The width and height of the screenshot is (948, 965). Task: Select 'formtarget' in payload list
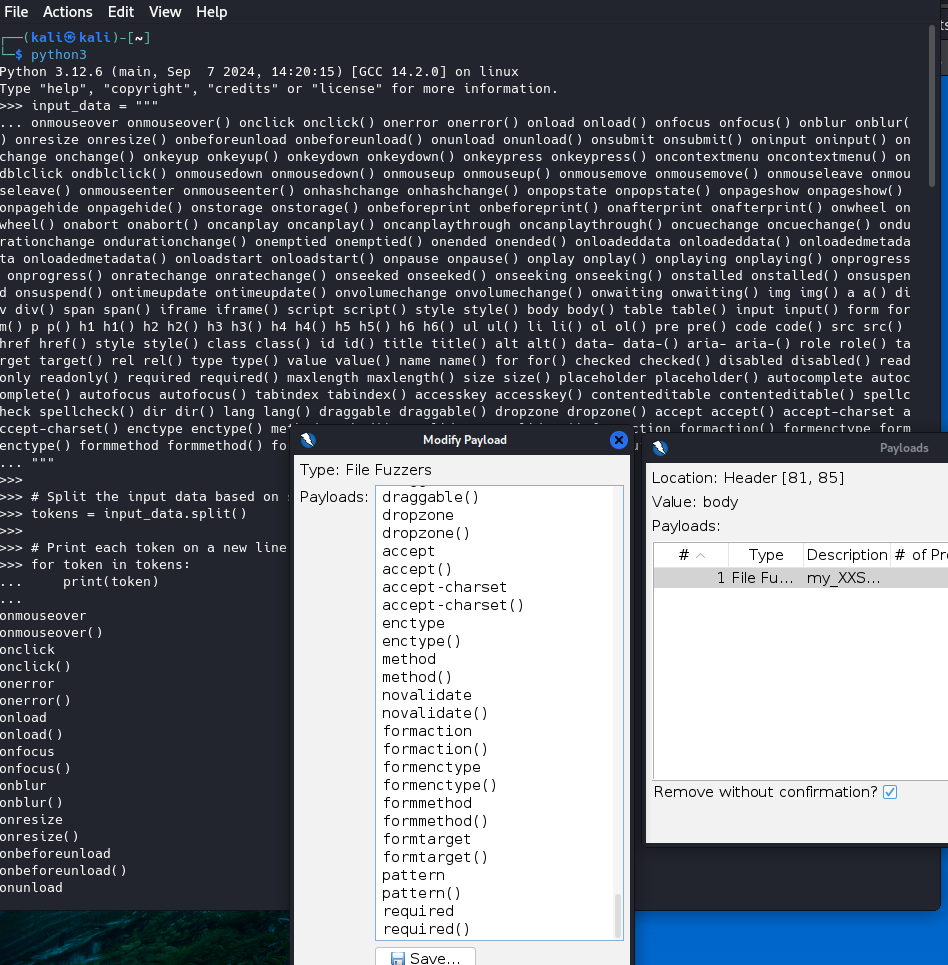click(427, 839)
